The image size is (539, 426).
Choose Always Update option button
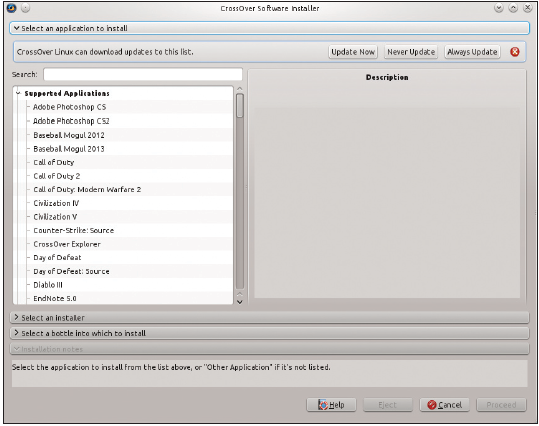click(x=472, y=52)
